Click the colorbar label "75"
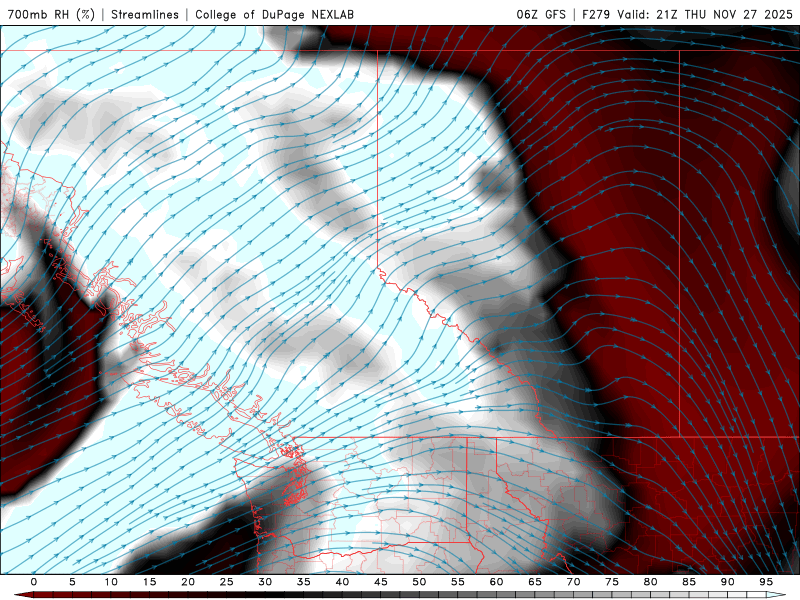800x600 pixels. 611,582
